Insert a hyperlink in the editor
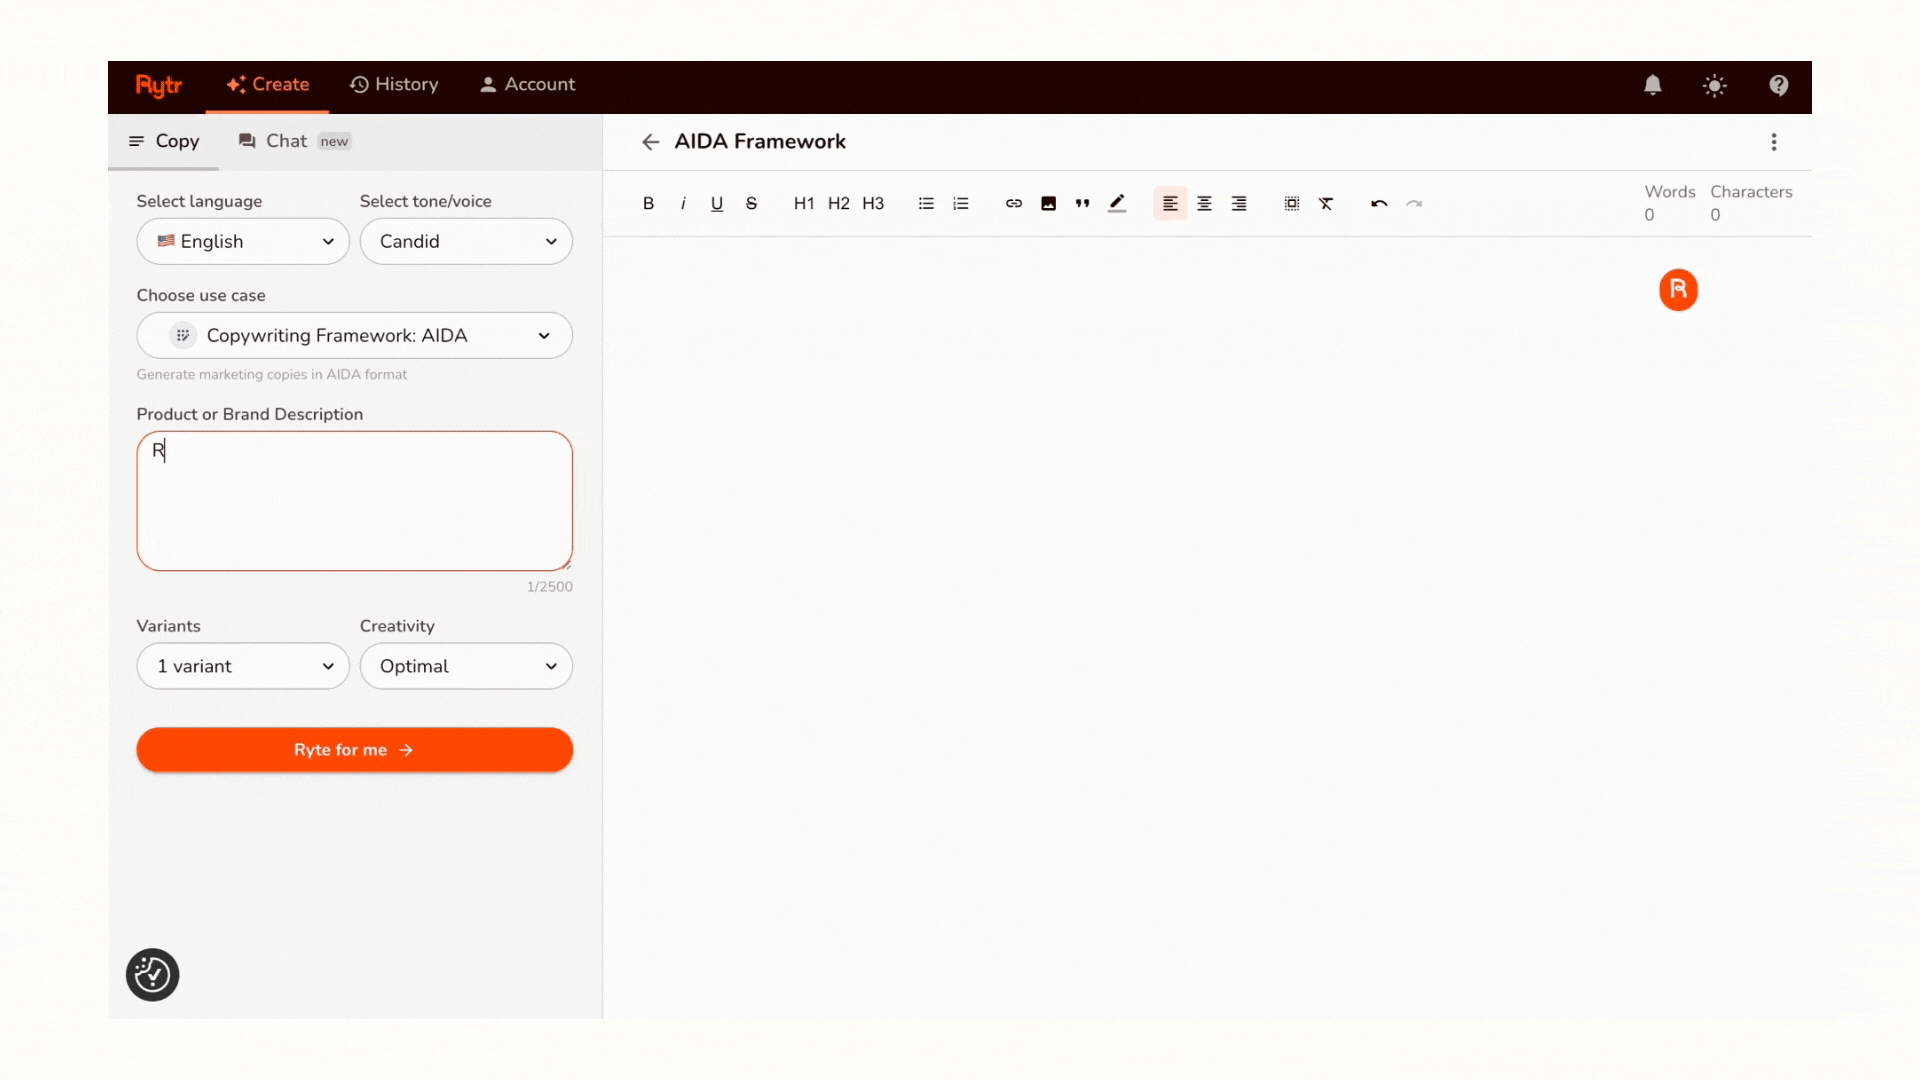The width and height of the screenshot is (1920, 1080). [1014, 203]
